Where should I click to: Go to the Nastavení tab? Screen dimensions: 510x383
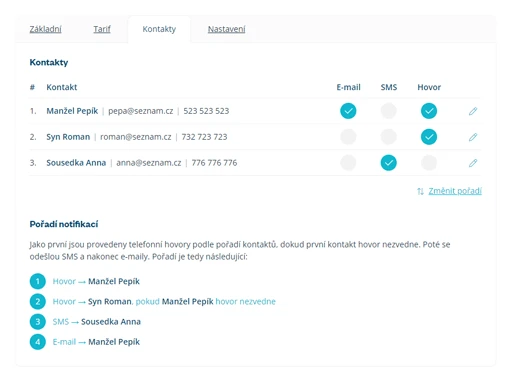point(226,29)
